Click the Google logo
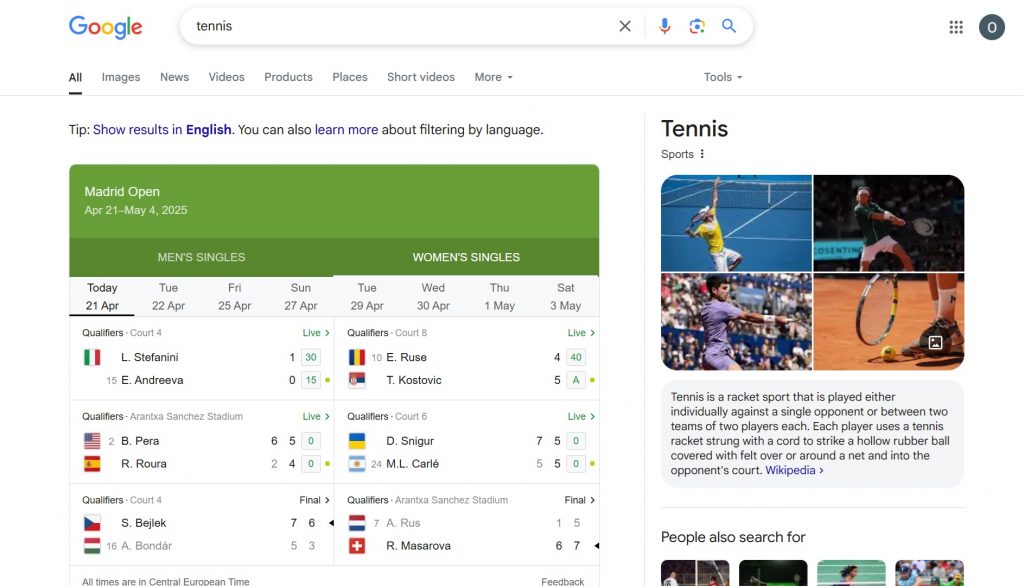1024x586 pixels. click(x=105, y=27)
